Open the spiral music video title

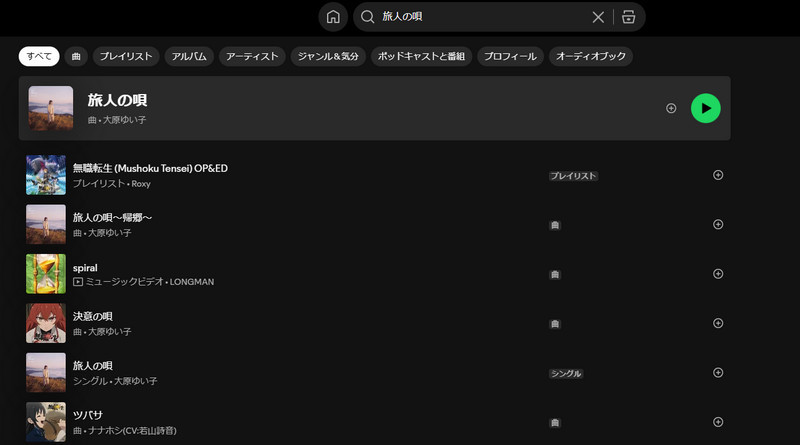pyautogui.click(x=85, y=268)
